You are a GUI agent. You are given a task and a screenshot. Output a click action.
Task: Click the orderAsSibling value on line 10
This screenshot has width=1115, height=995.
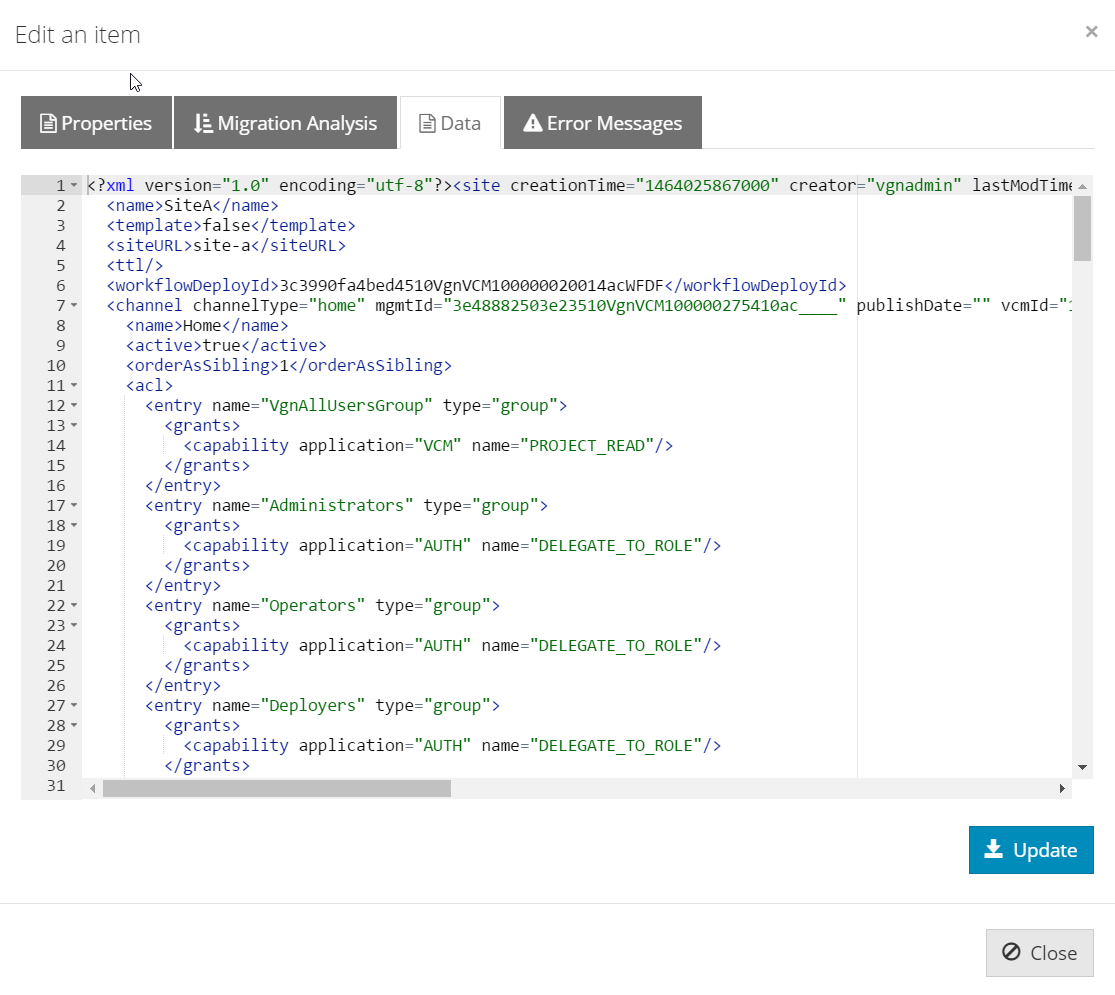284,366
